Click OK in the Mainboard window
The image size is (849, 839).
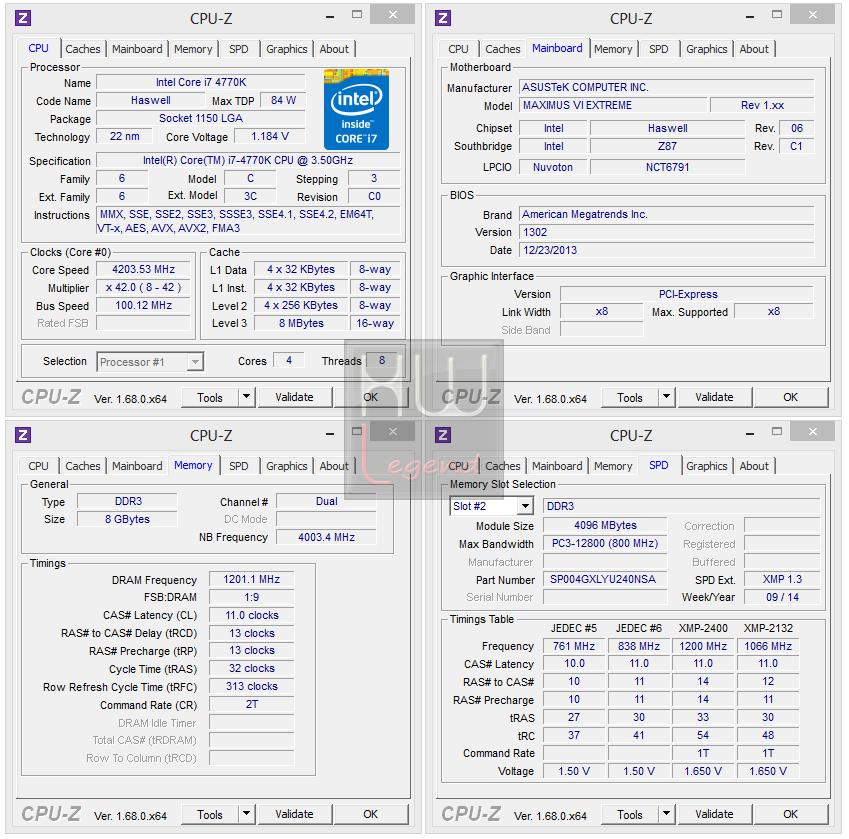tap(790, 397)
